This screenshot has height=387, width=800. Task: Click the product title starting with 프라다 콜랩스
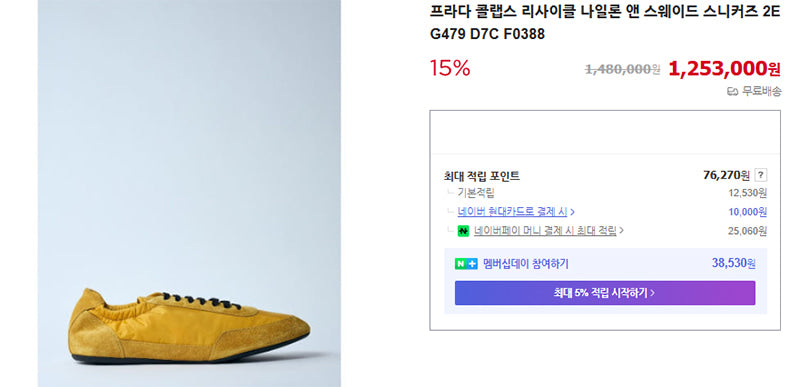(x=605, y=23)
